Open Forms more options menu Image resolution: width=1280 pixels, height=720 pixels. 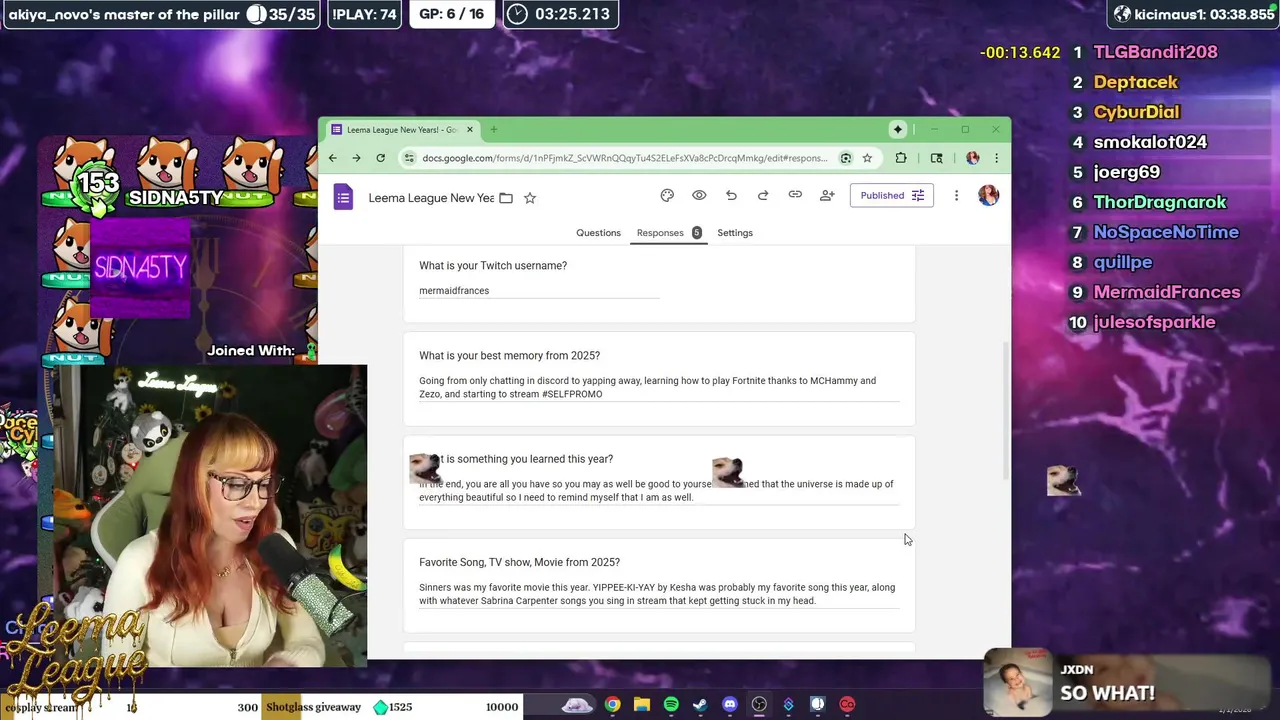[956, 196]
